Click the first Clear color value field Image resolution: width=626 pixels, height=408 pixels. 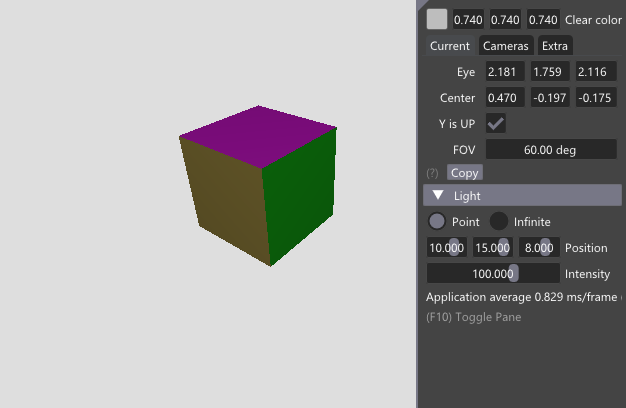point(466,20)
